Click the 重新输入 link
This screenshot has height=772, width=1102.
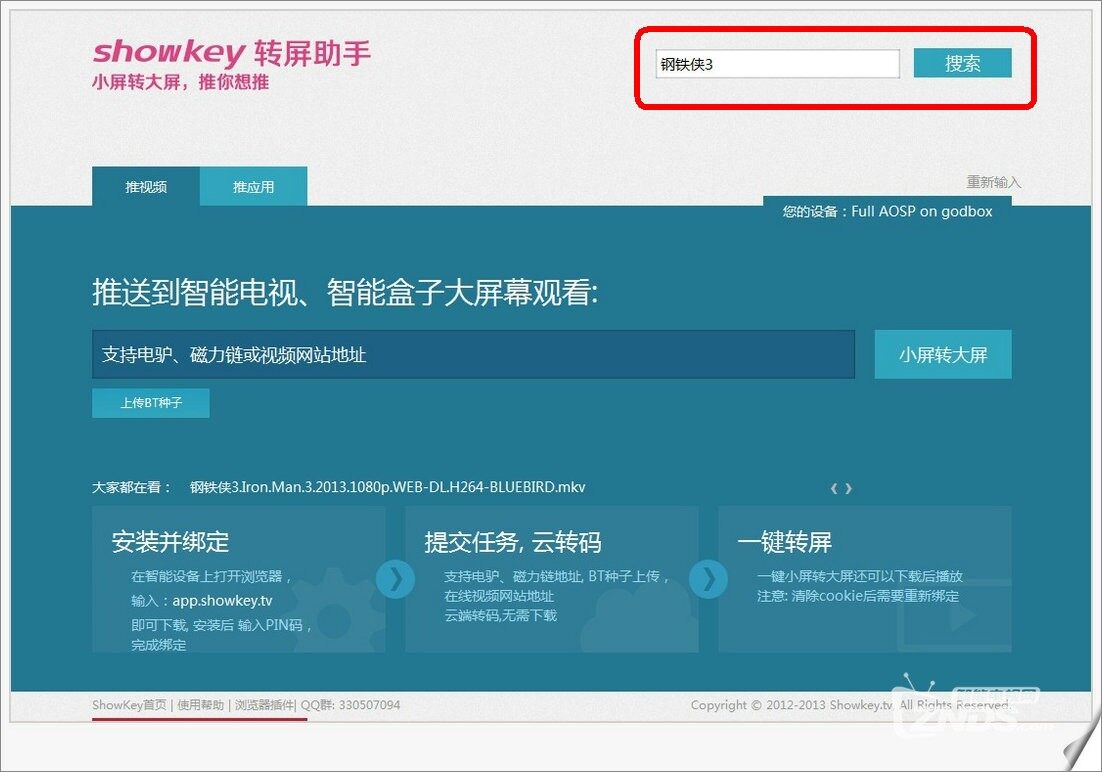click(x=992, y=182)
